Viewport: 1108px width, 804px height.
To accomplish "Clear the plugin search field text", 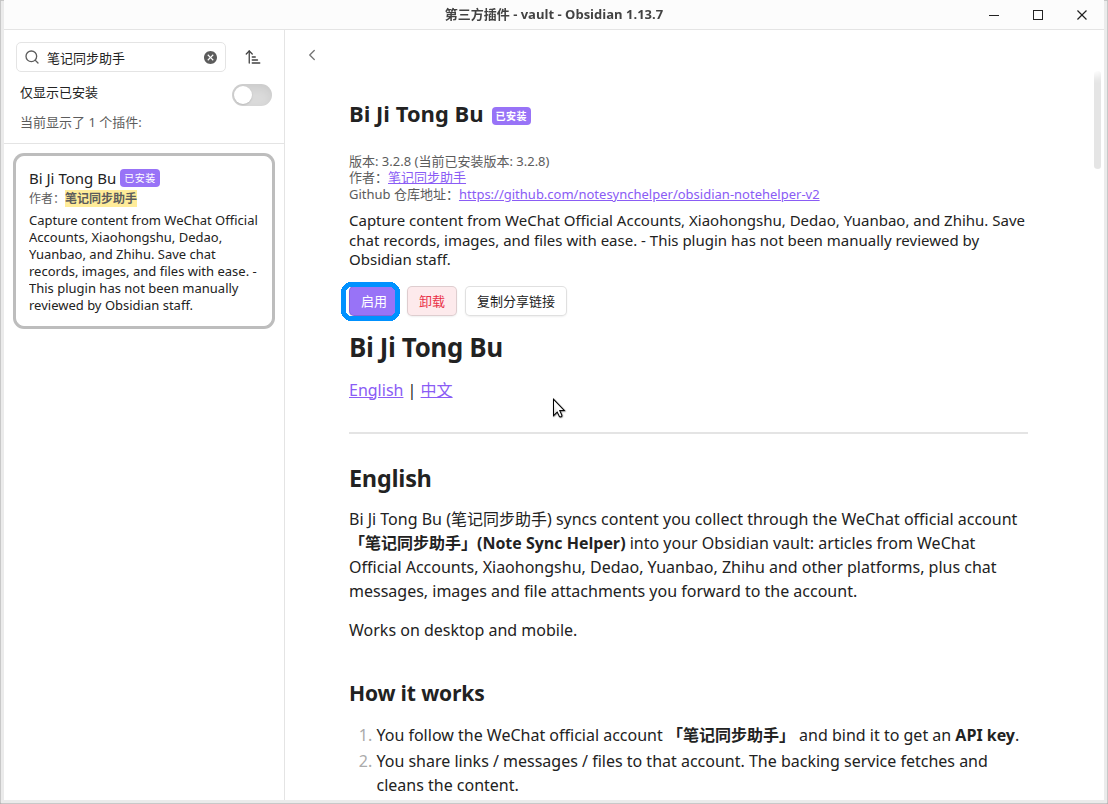I will point(211,58).
